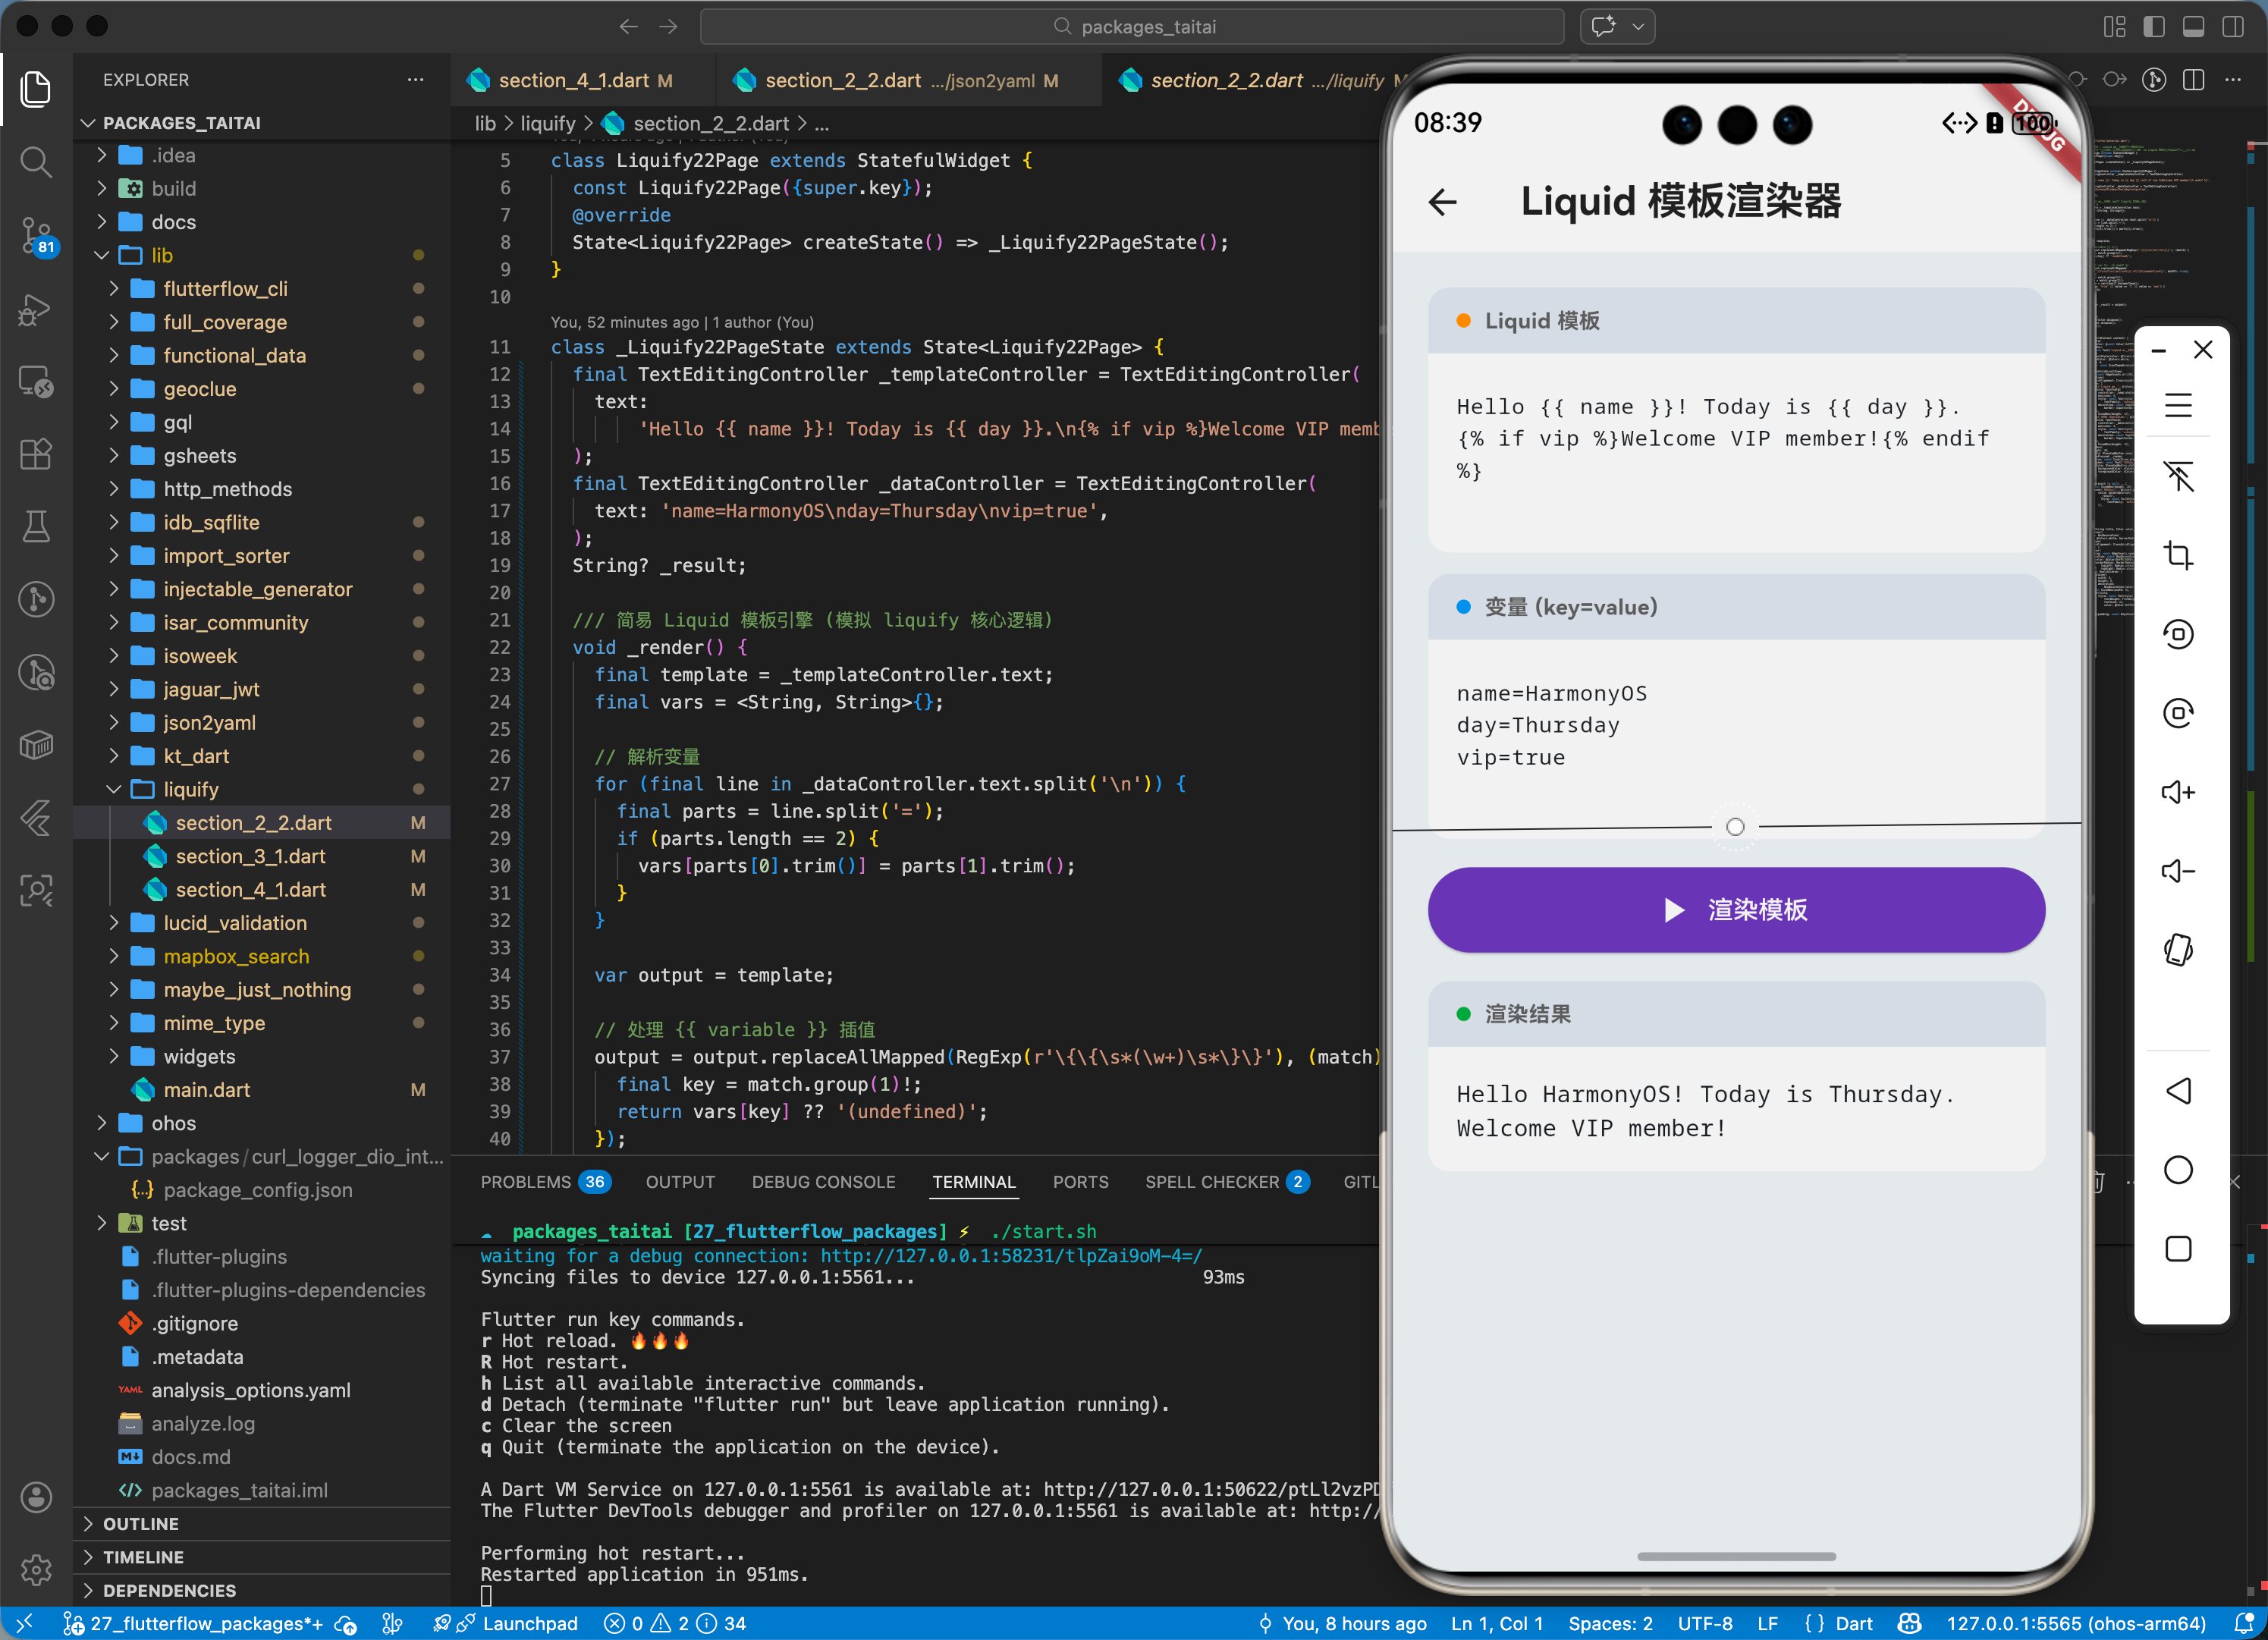The image size is (2268, 1640).
Task: Click emulator rotate screen icon
Action: point(2178,950)
